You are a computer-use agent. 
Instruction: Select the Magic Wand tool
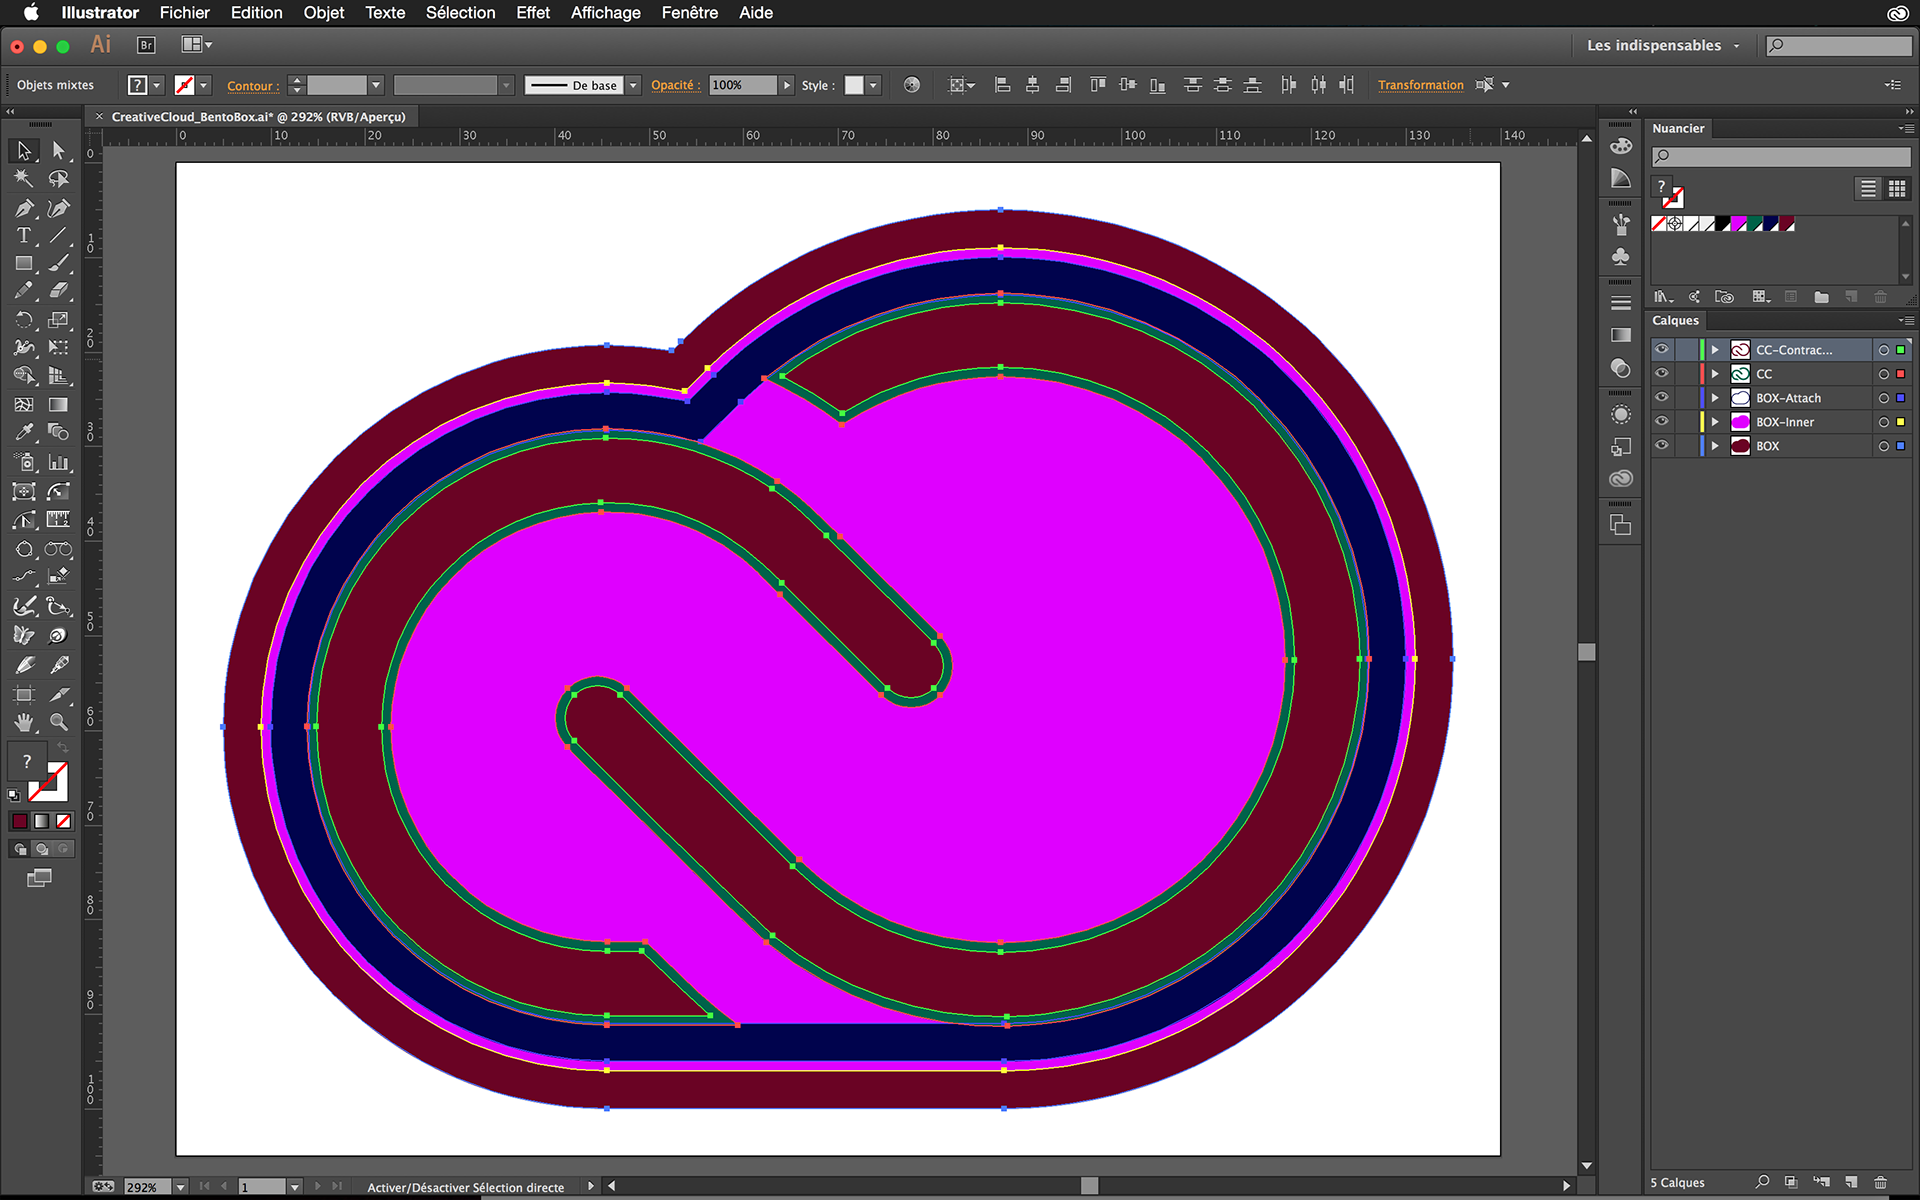(24, 179)
